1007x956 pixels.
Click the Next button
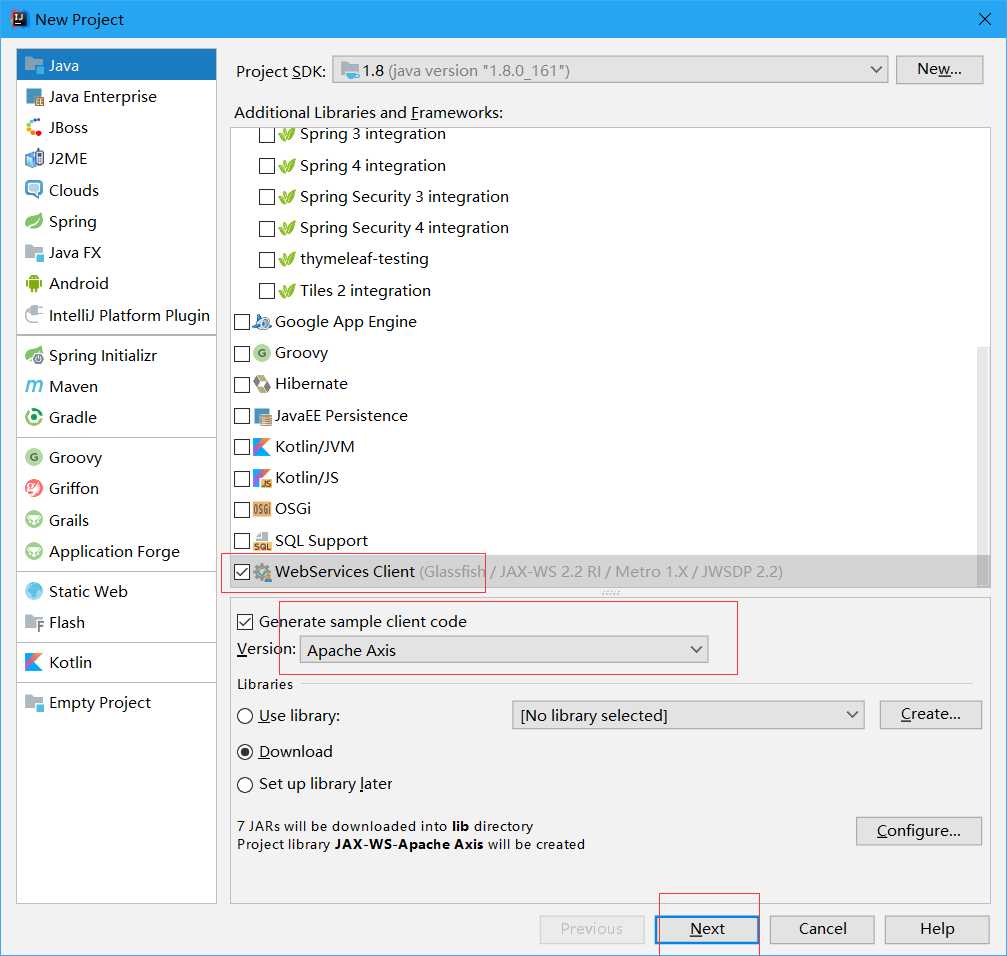click(x=707, y=929)
